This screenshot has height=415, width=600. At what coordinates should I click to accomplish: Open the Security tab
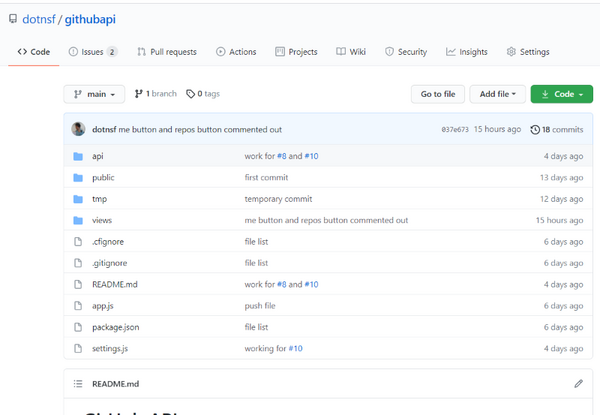[406, 52]
